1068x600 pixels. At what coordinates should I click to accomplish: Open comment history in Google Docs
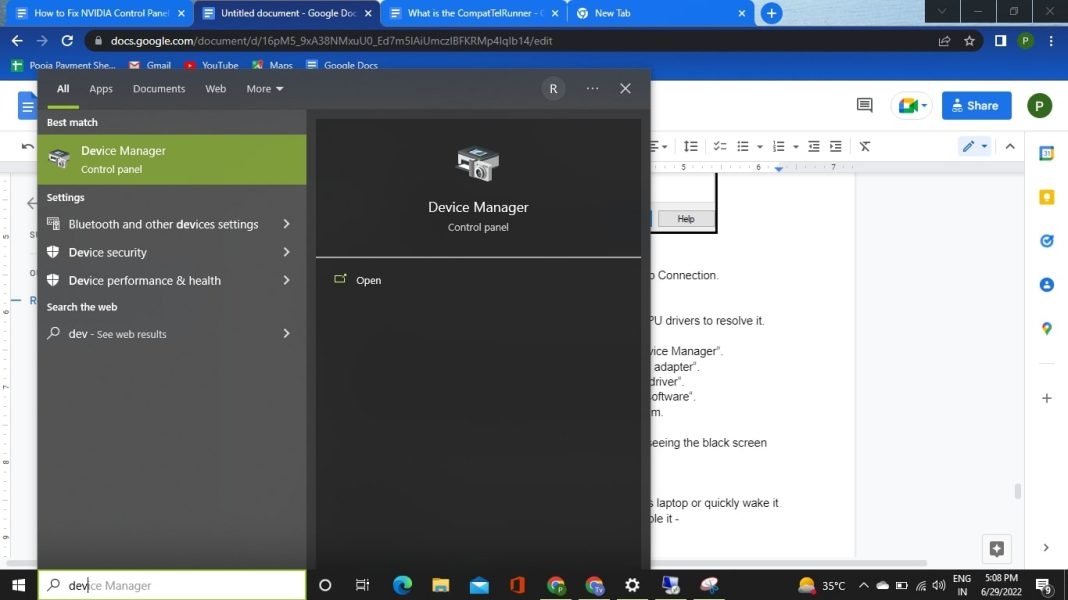[x=864, y=105]
